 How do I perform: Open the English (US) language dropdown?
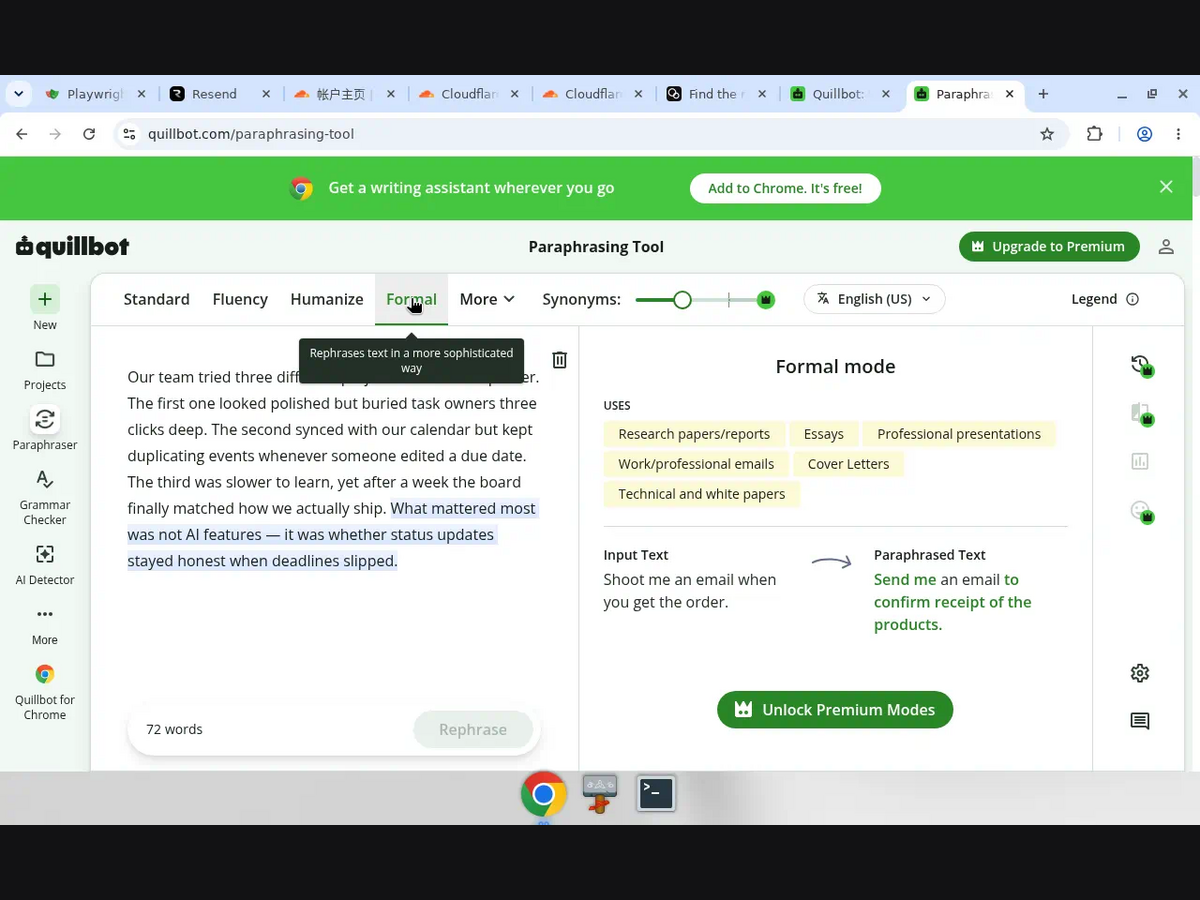[874, 299]
